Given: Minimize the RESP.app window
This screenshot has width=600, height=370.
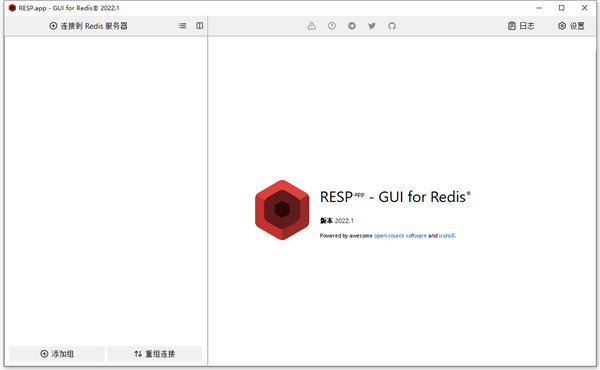Looking at the screenshot, I should click(539, 8).
